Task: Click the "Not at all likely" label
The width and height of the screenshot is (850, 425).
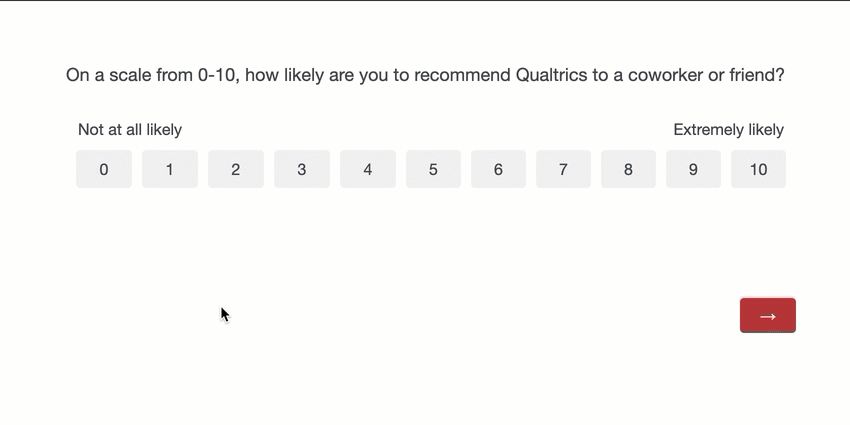Action: pos(130,130)
